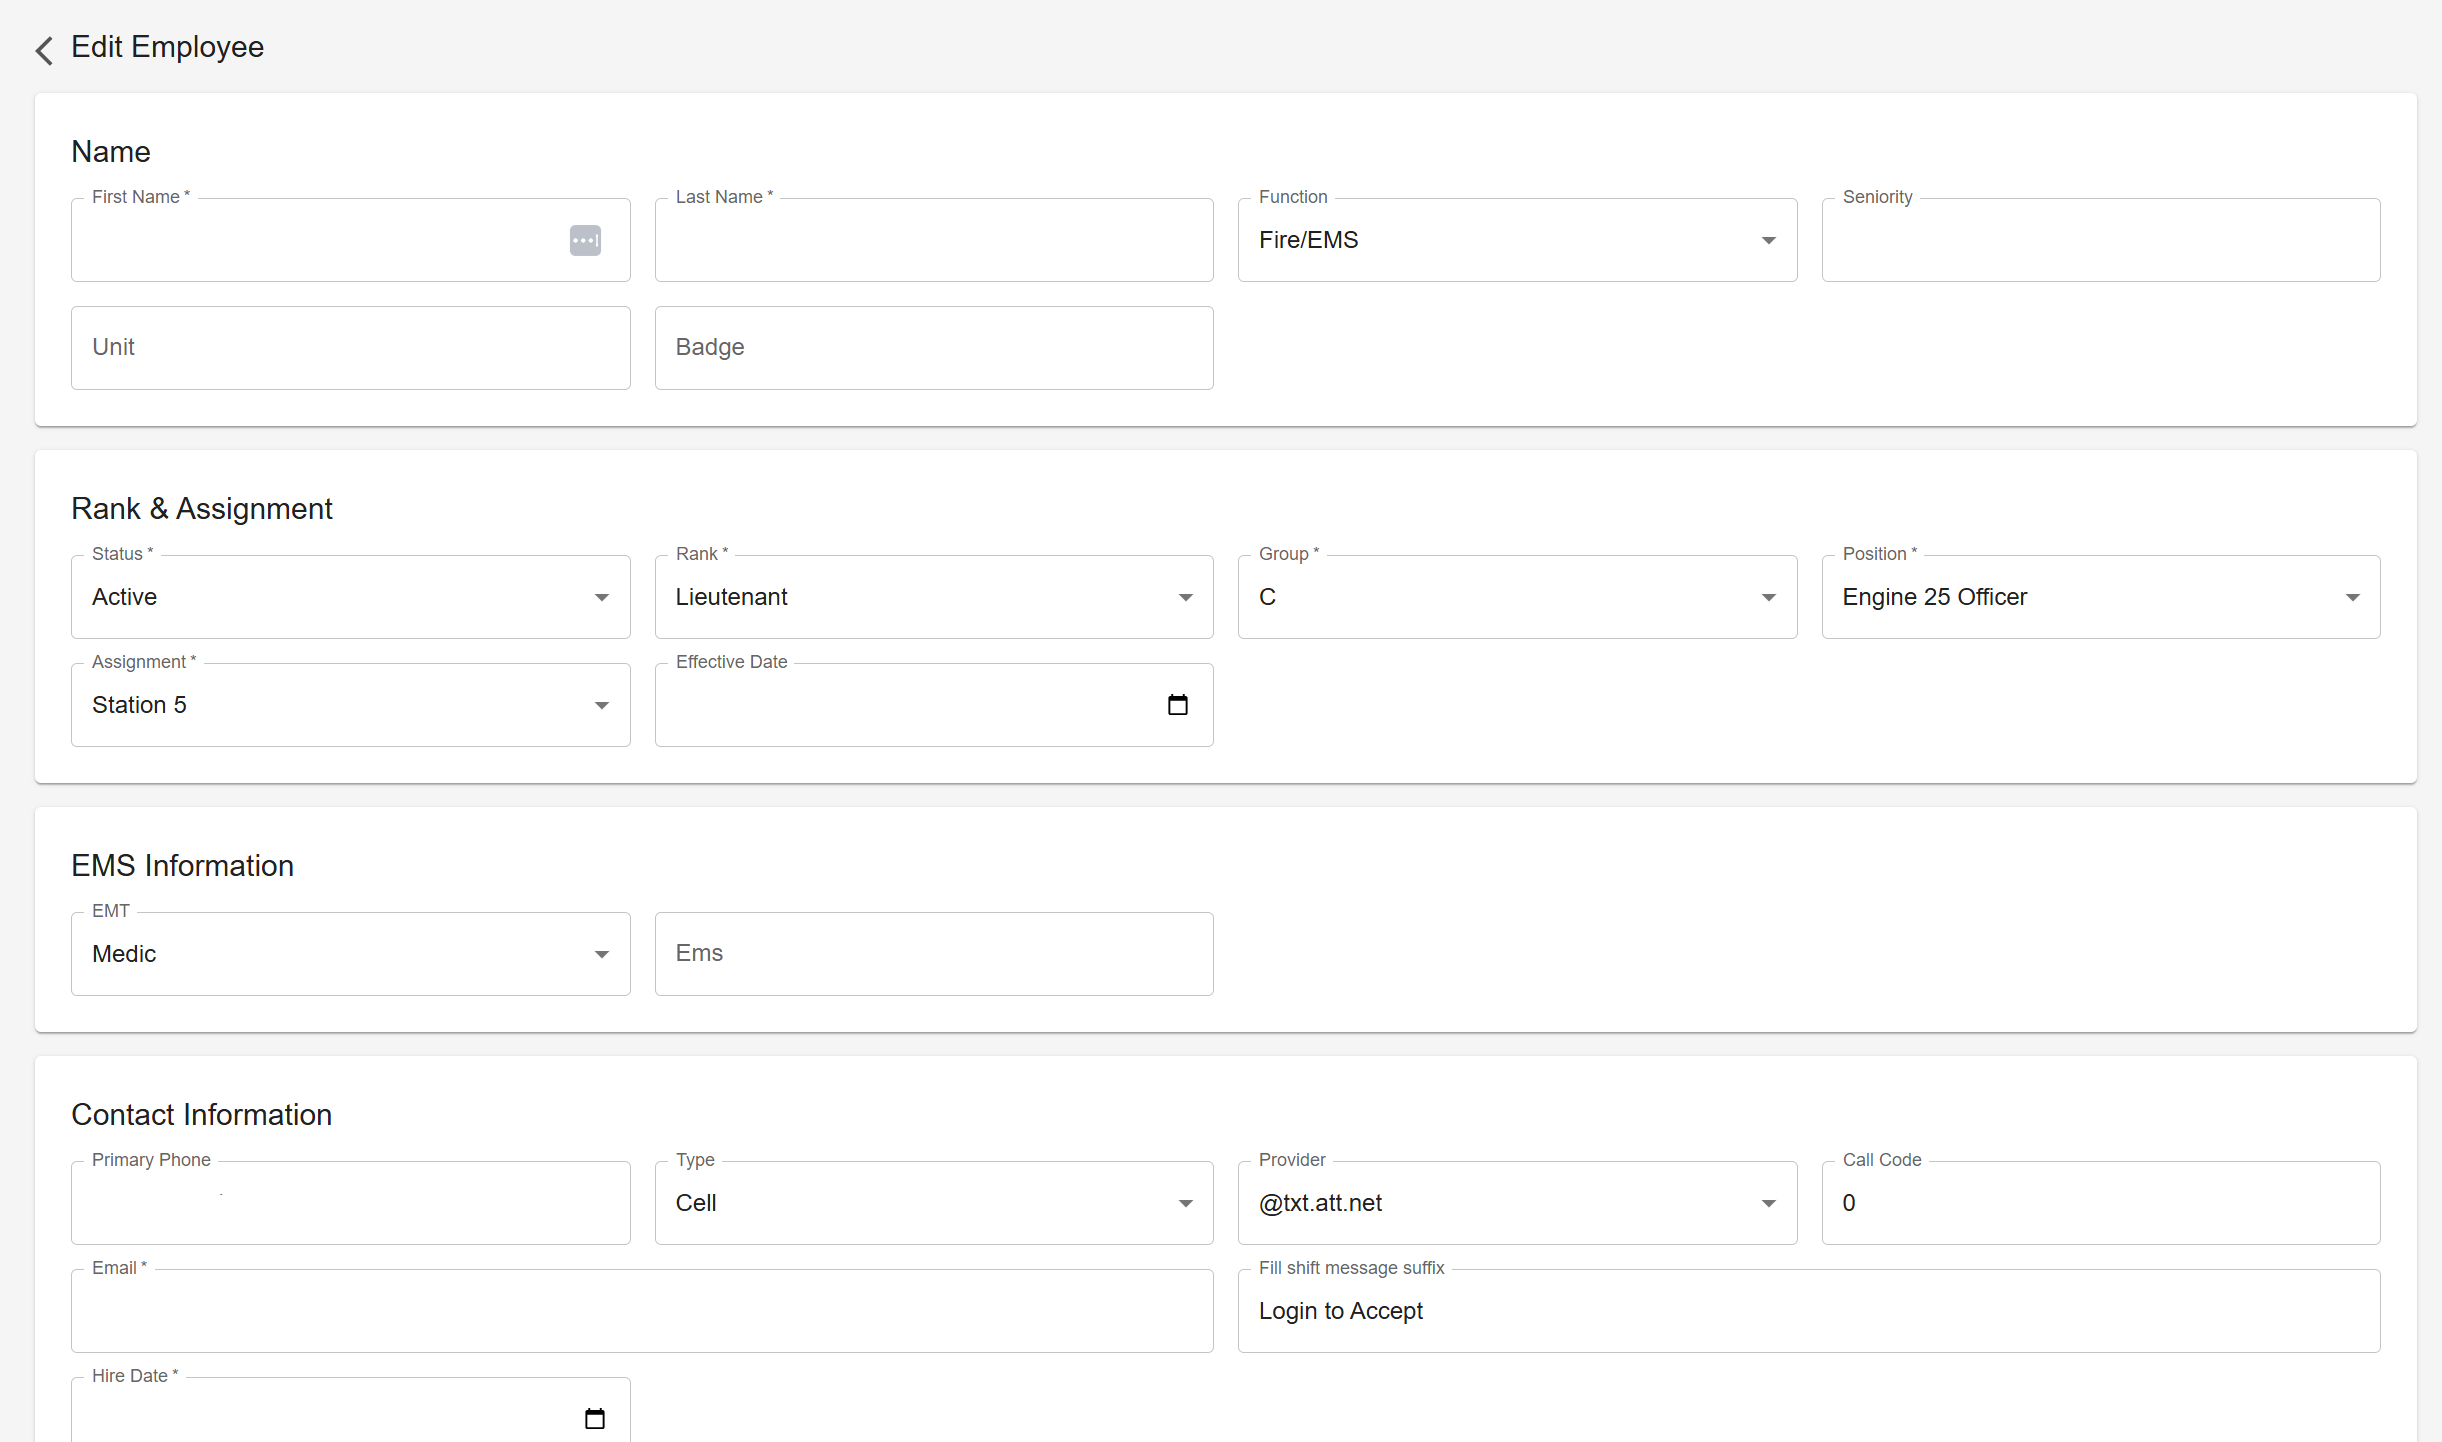2442x1442 pixels.
Task: Click the Last Name input field
Action: tap(933, 240)
